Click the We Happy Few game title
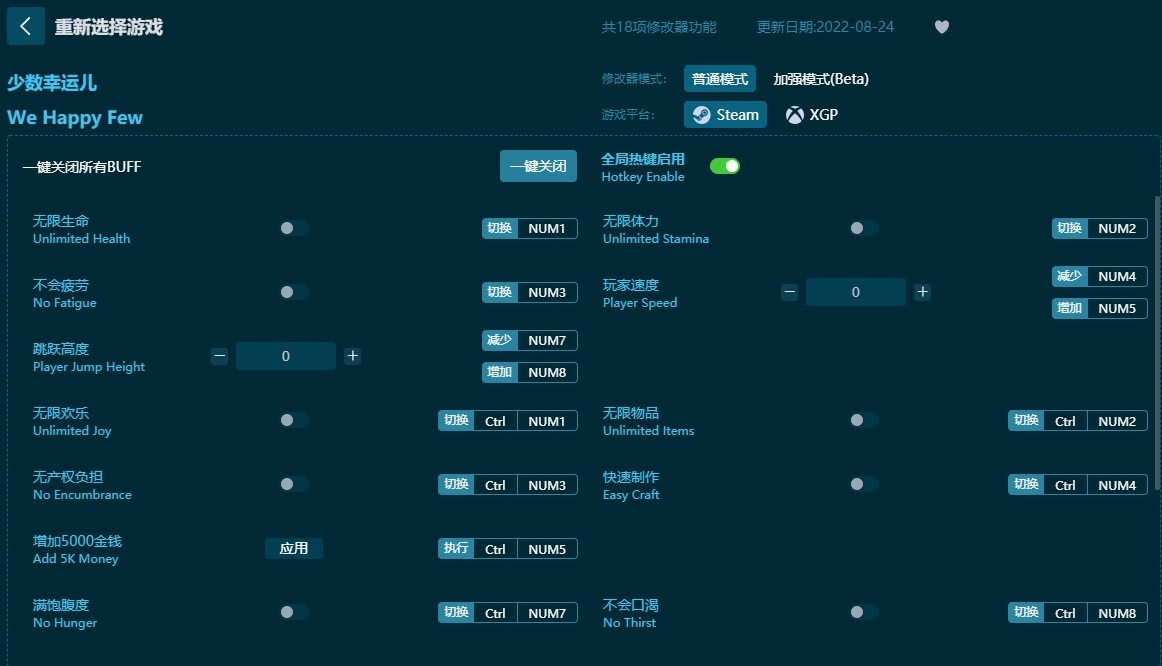Image resolution: width=1162 pixels, height=666 pixels. tap(75, 118)
